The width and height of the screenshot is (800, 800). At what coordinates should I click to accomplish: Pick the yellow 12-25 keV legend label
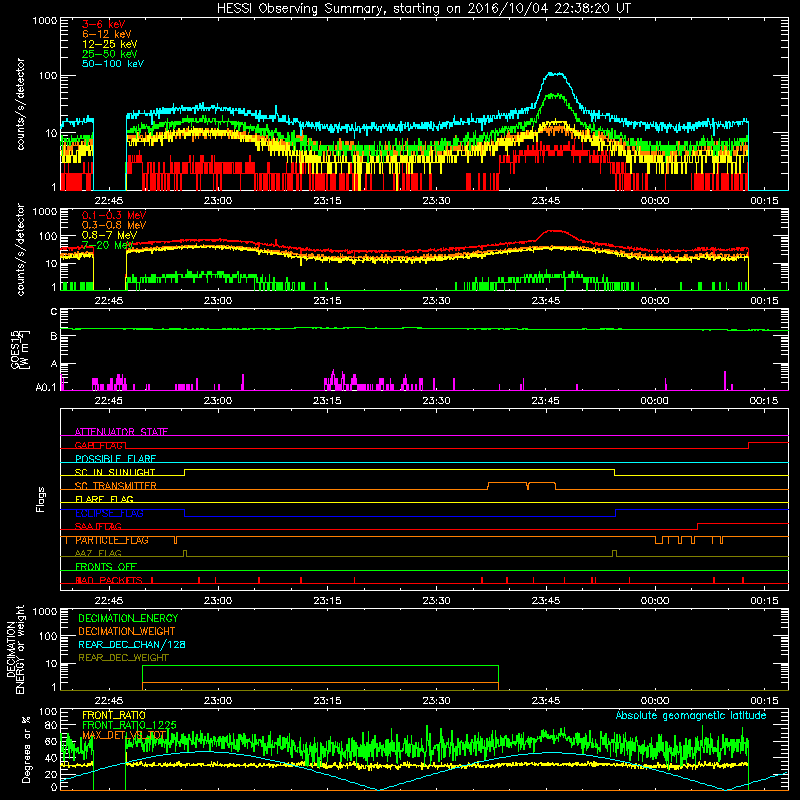pos(109,44)
